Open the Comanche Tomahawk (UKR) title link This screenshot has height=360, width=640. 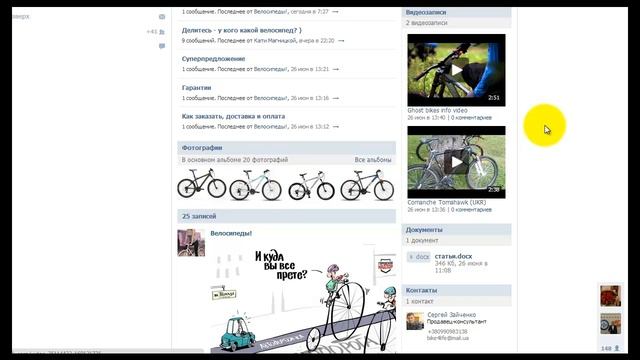tap(447, 202)
